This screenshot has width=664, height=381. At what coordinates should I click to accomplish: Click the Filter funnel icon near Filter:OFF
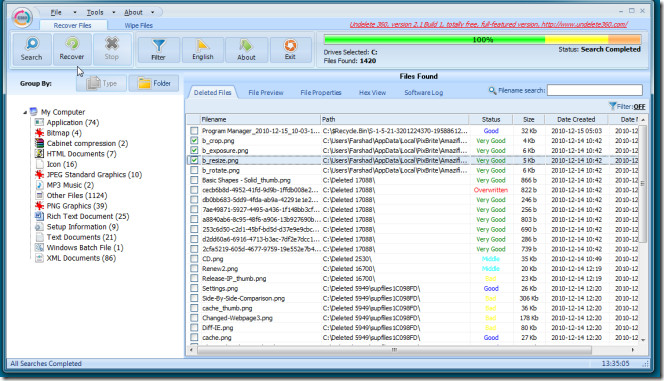[x=612, y=106]
